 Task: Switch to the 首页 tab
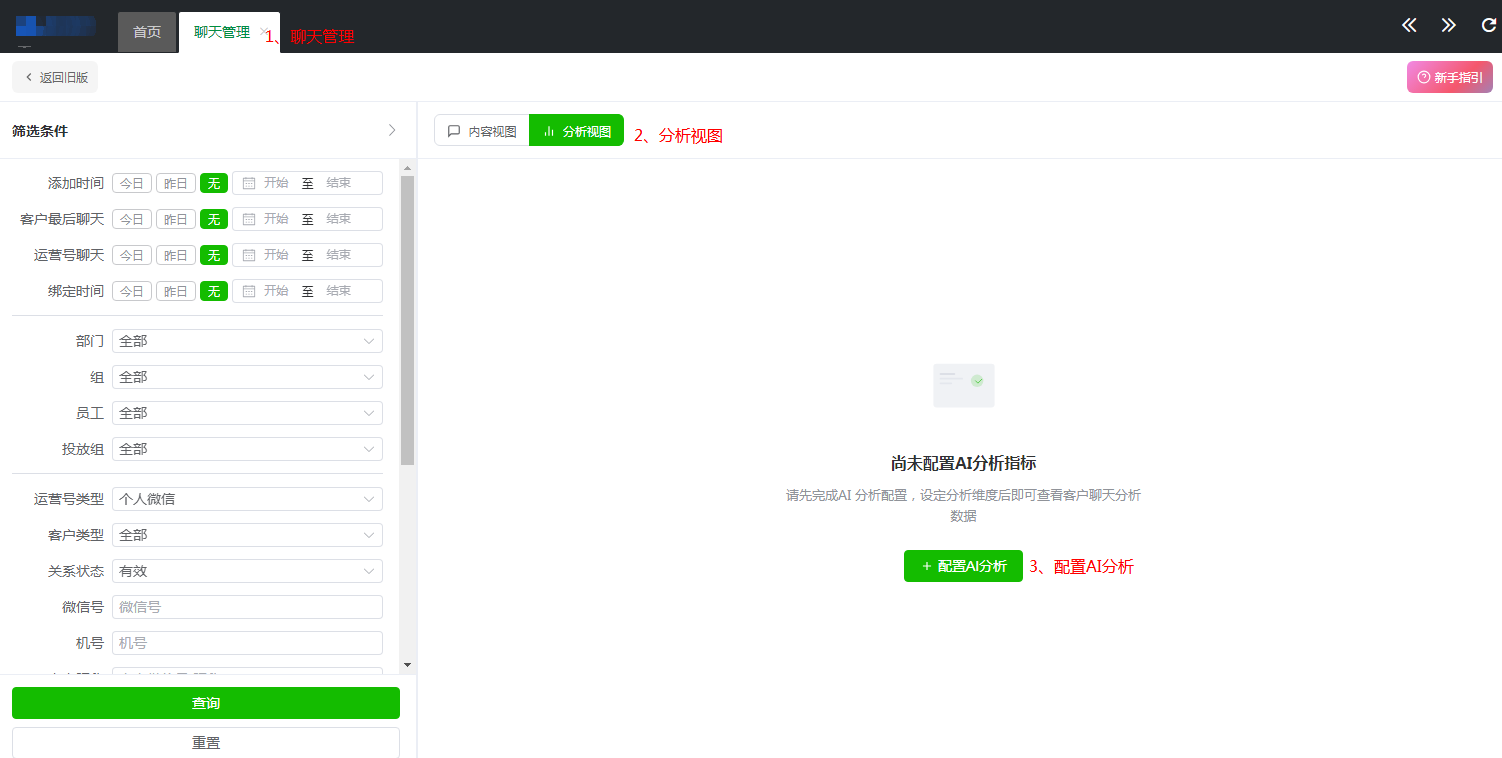[146, 31]
